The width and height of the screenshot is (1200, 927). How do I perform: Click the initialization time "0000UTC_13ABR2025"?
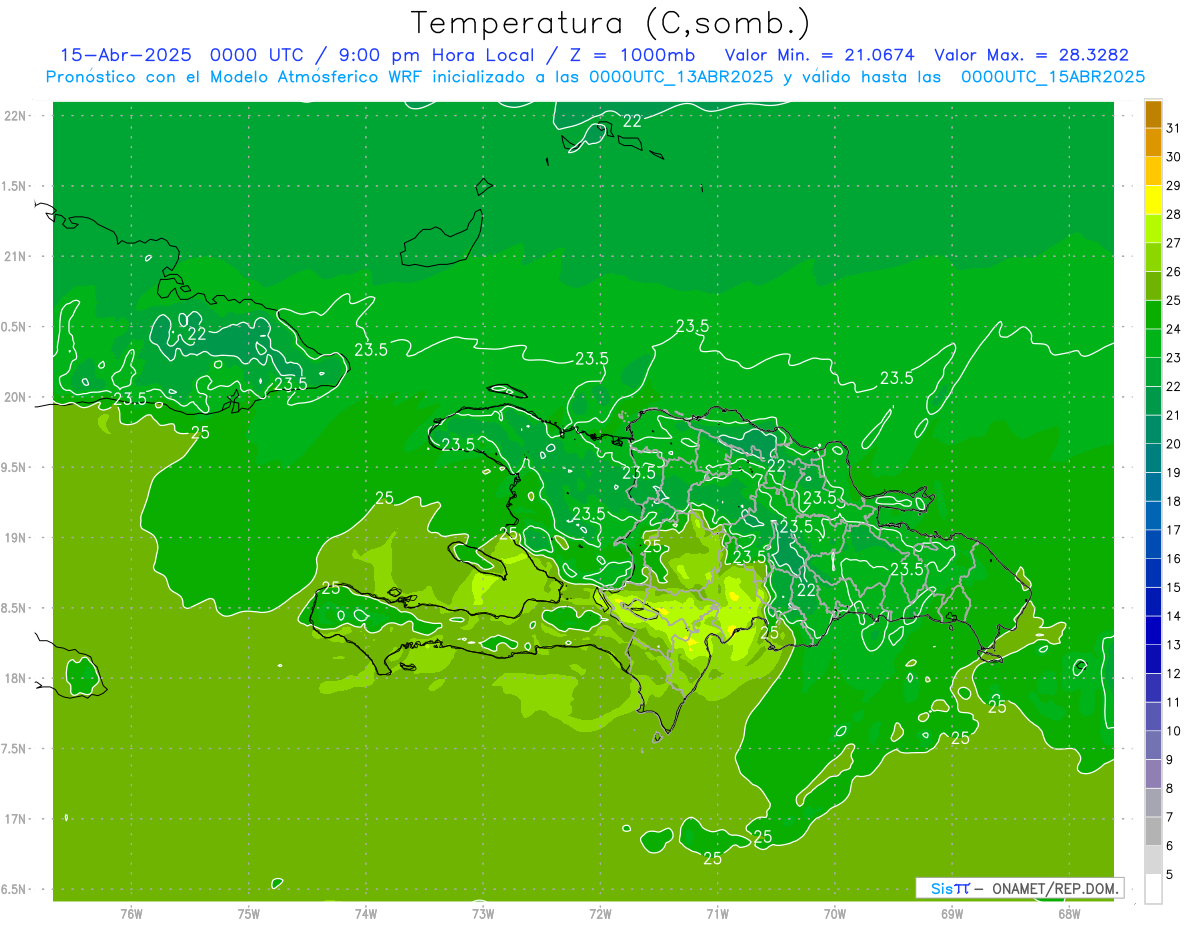click(x=682, y=77)
